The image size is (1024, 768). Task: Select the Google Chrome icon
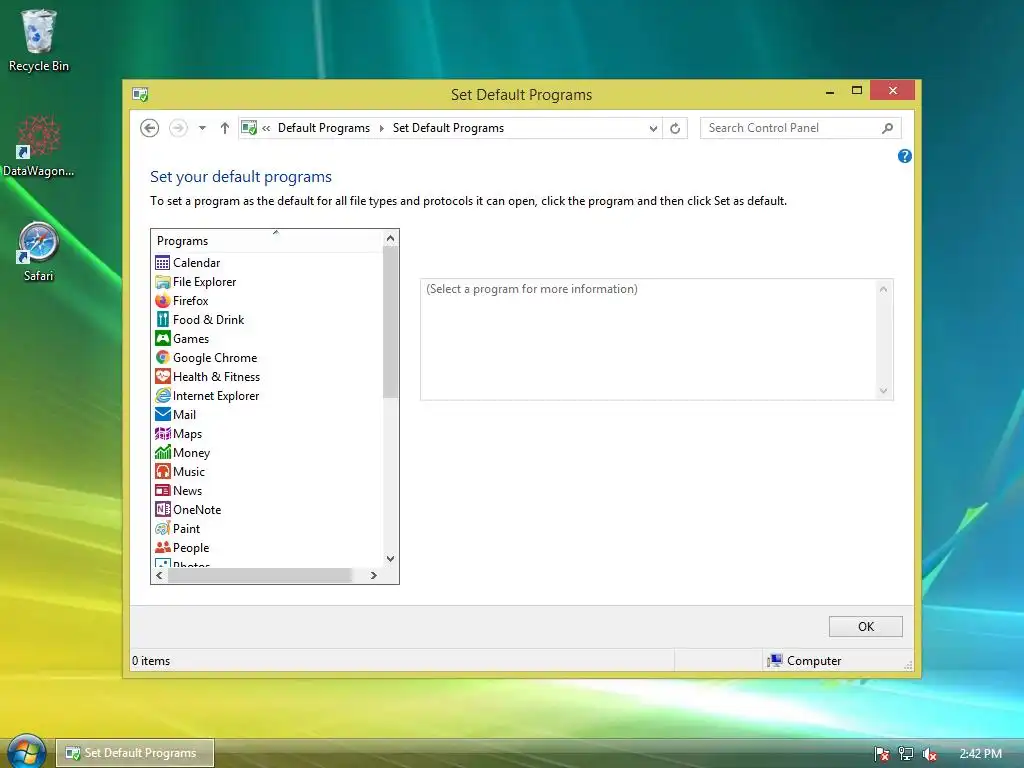pyautogui.click(x=163, y=358)
